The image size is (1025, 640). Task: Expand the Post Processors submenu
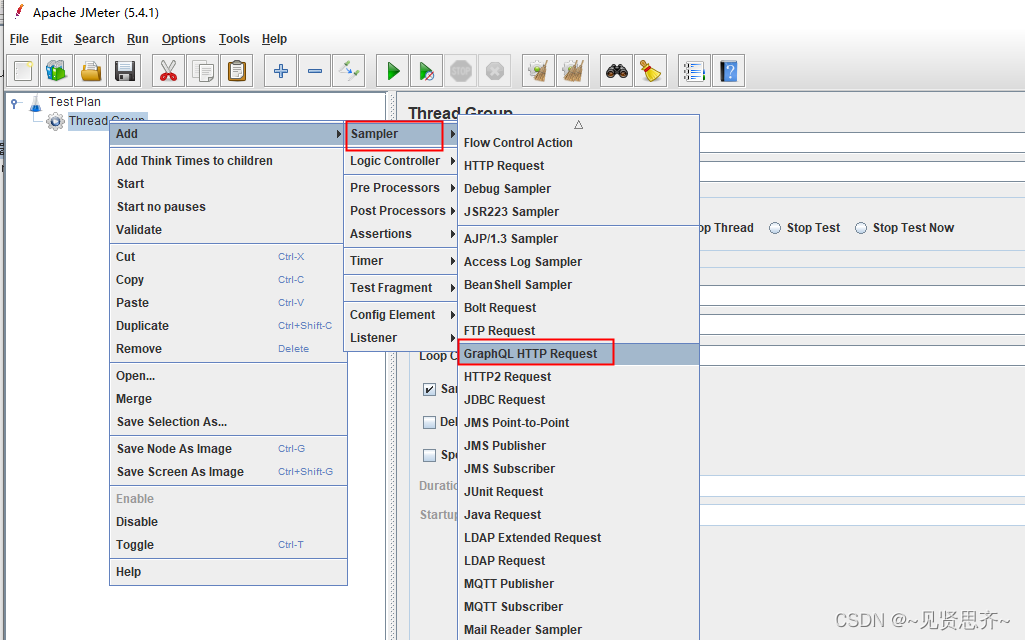click(x=401, y=211)
